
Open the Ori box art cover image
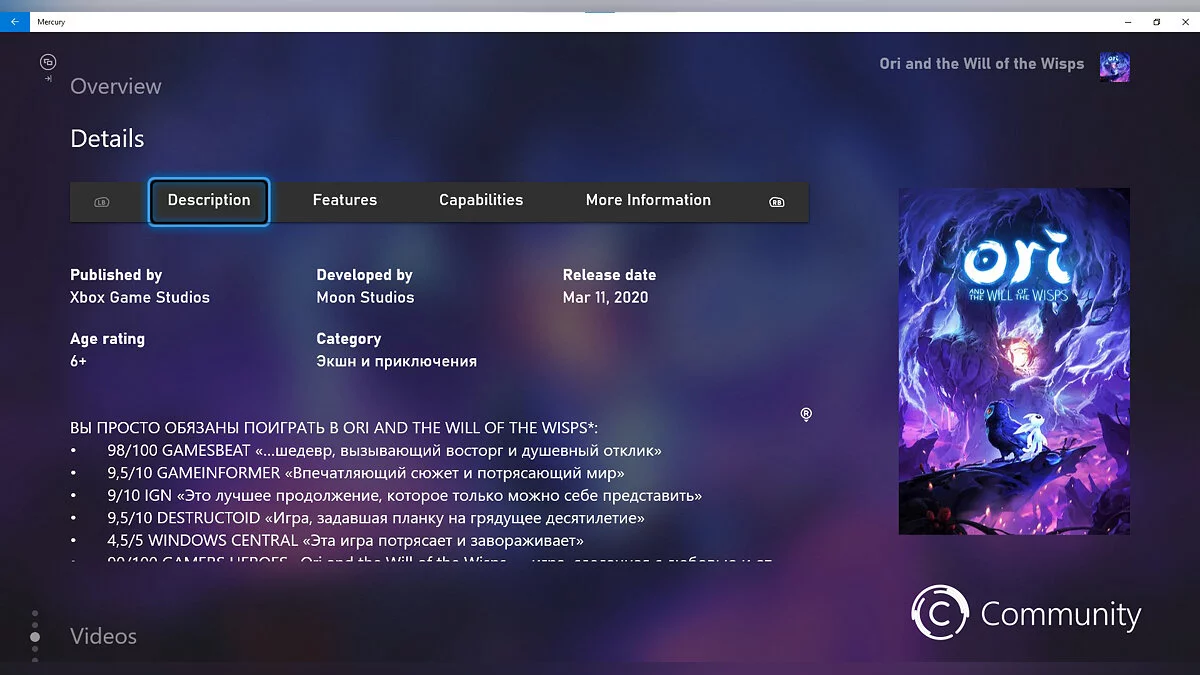[x=1014, y=361]
